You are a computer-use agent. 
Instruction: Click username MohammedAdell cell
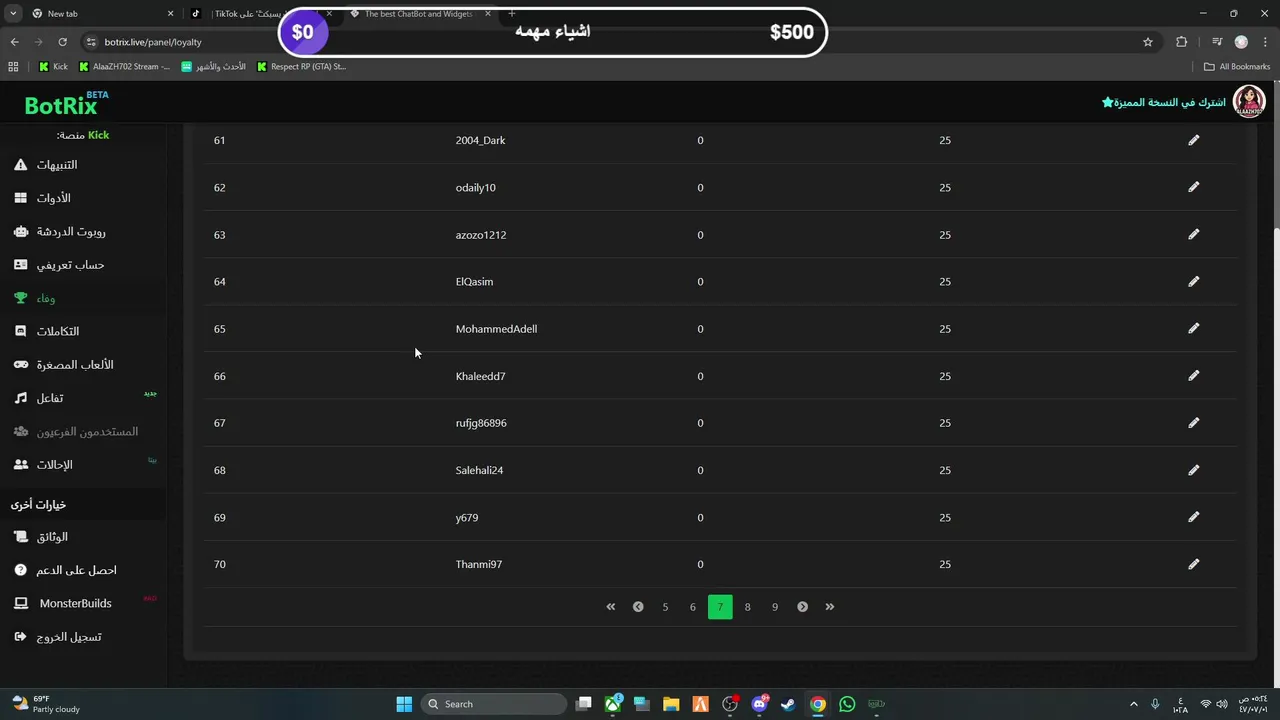(x=496, y=328)
